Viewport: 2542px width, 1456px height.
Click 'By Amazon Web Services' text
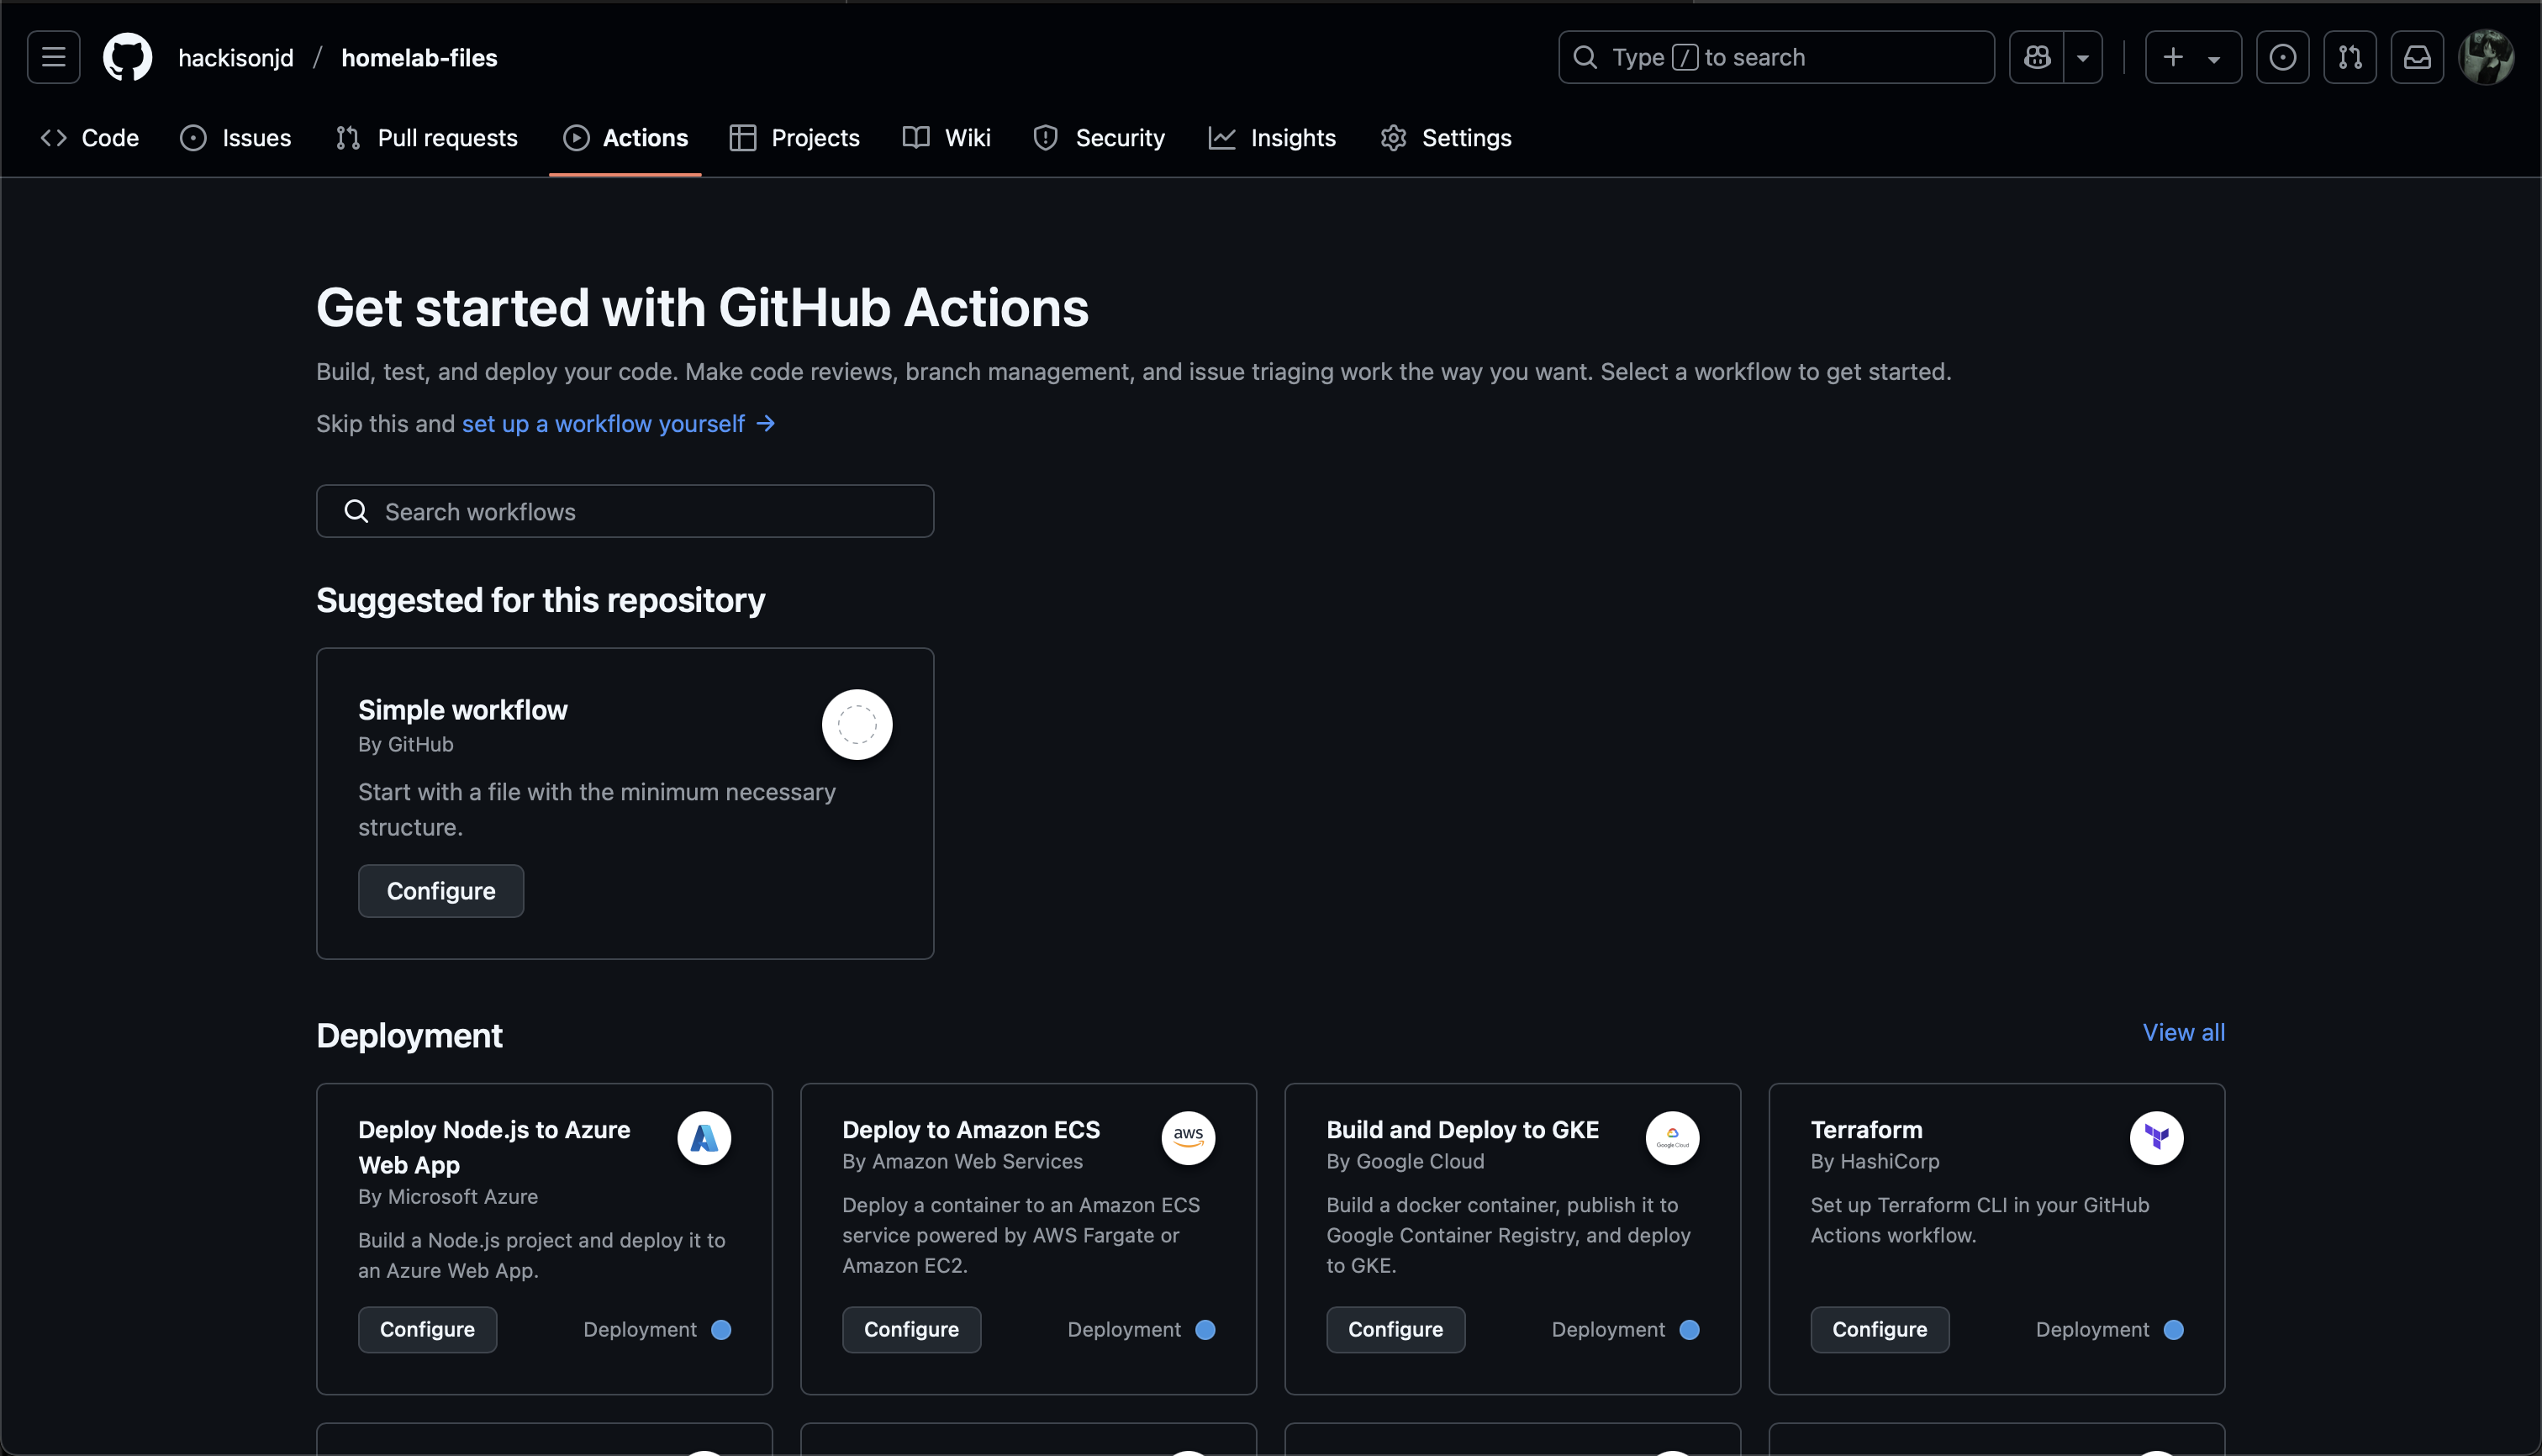point(962,1161)
